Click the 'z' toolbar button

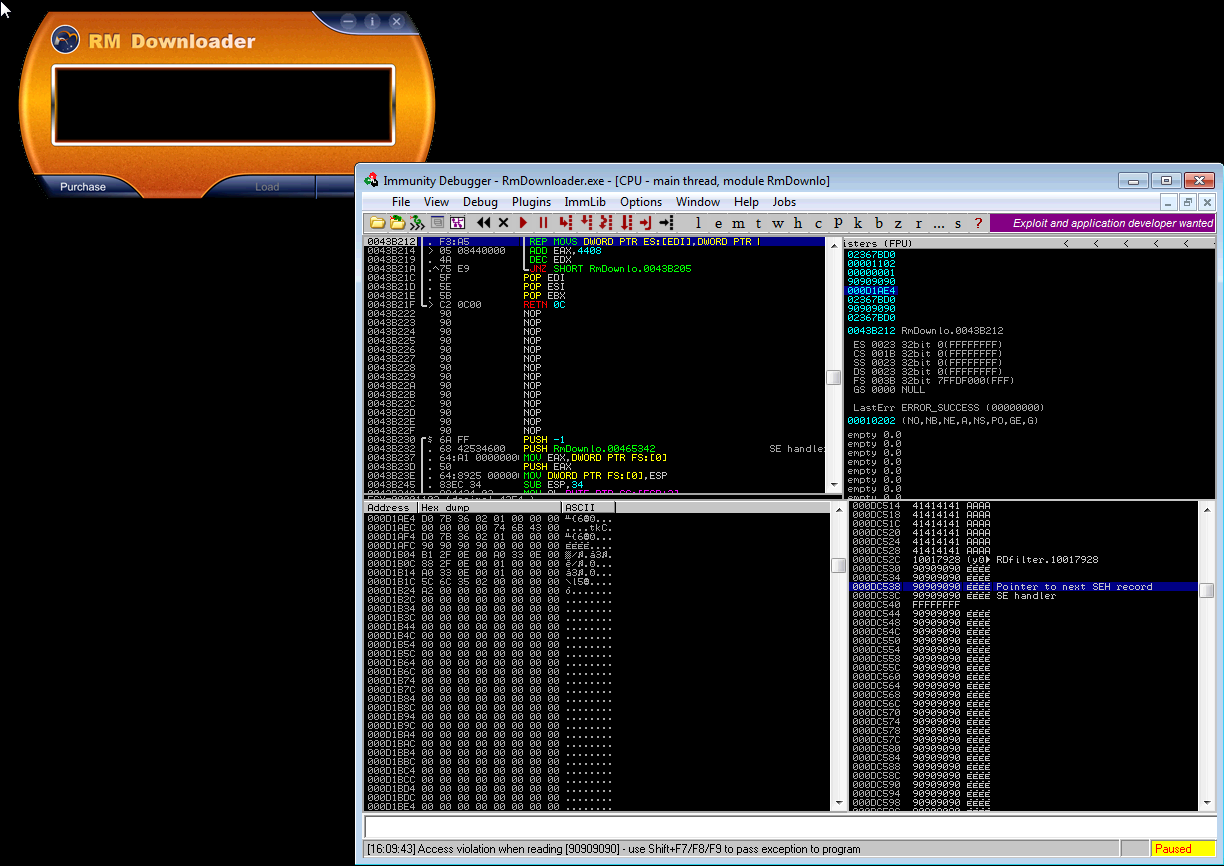[898, 222]
